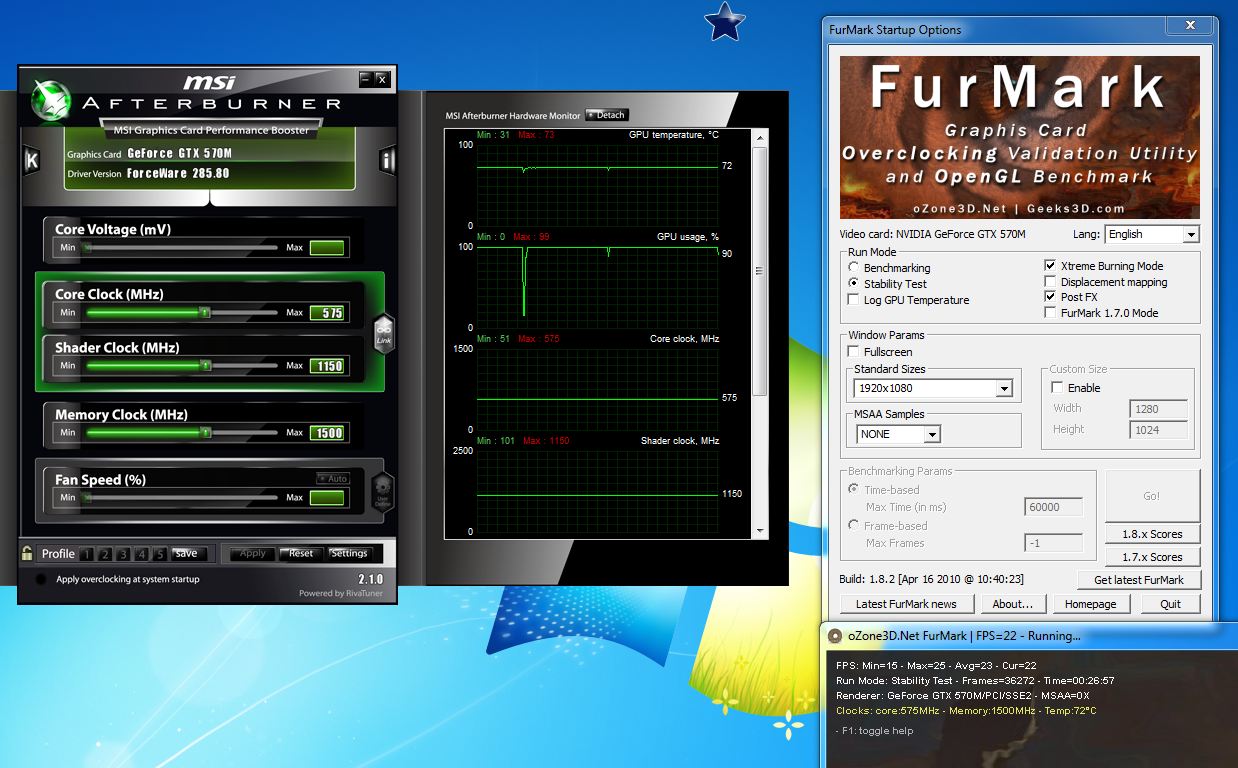Uncheck Xtreme Burning Mode
This screenshot has height=768, width=1238.
coord(1050,266)
